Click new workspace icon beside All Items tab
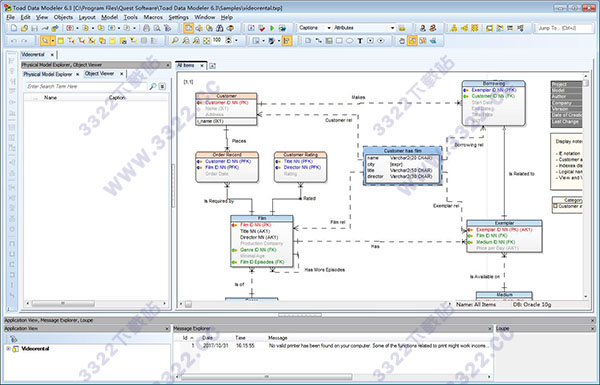 click(x=212, y=66)
